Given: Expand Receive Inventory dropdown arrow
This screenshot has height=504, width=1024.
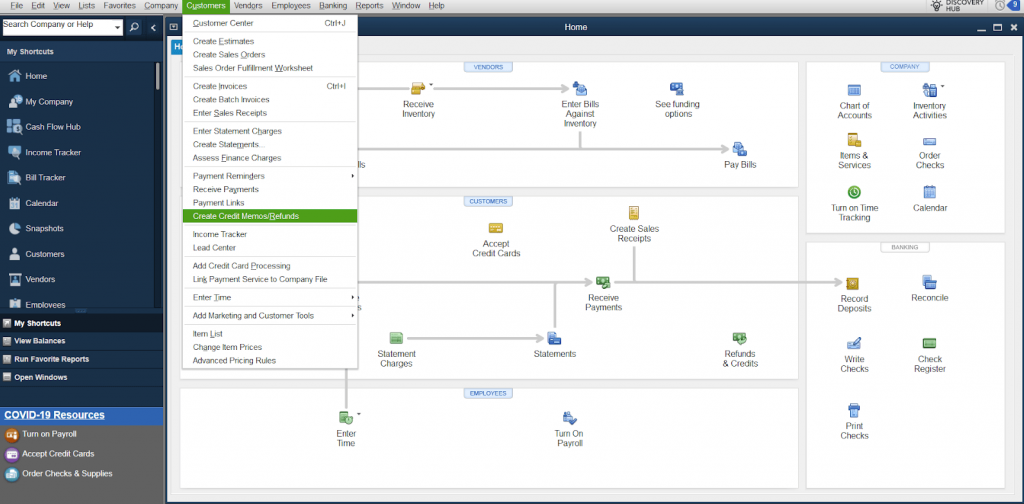Looking at the screenshot, I should 431,86.
